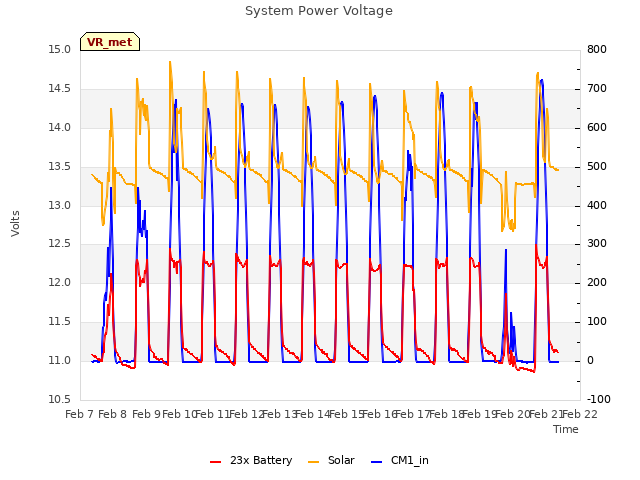Screen dimensions: 640x480
Task: Click the 11.5 left axis tick label
Action: (x=60, y=322)
